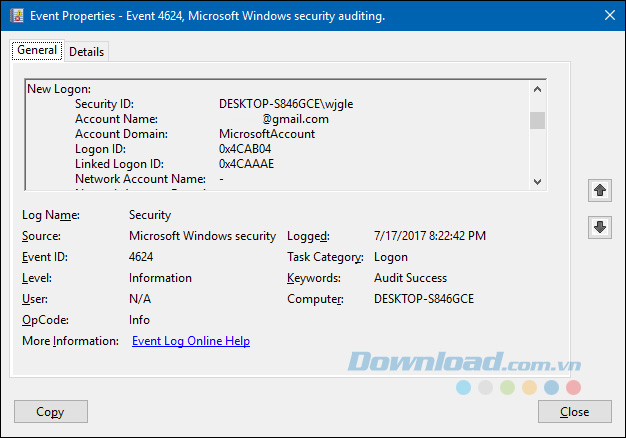Select the General tab
The width and height of the screenshot is (626, 438).
click(x=37, y=51)
